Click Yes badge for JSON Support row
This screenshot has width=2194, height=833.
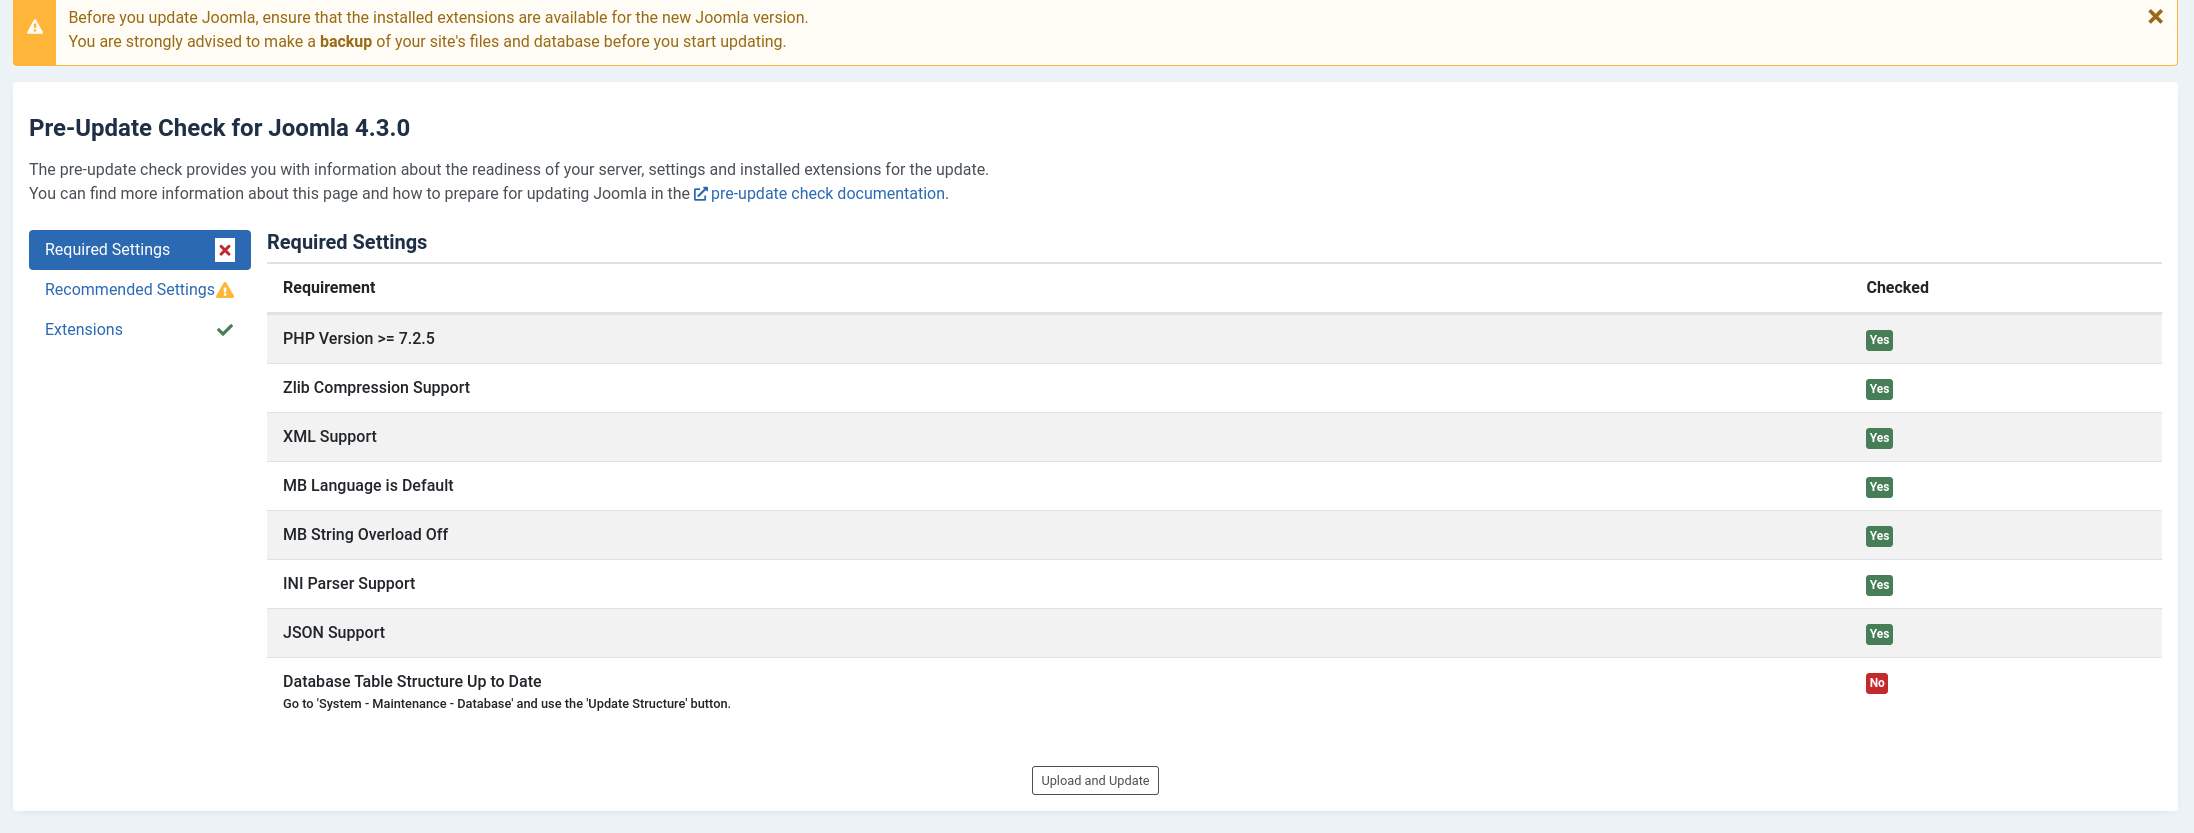[x=1879, y=634]
